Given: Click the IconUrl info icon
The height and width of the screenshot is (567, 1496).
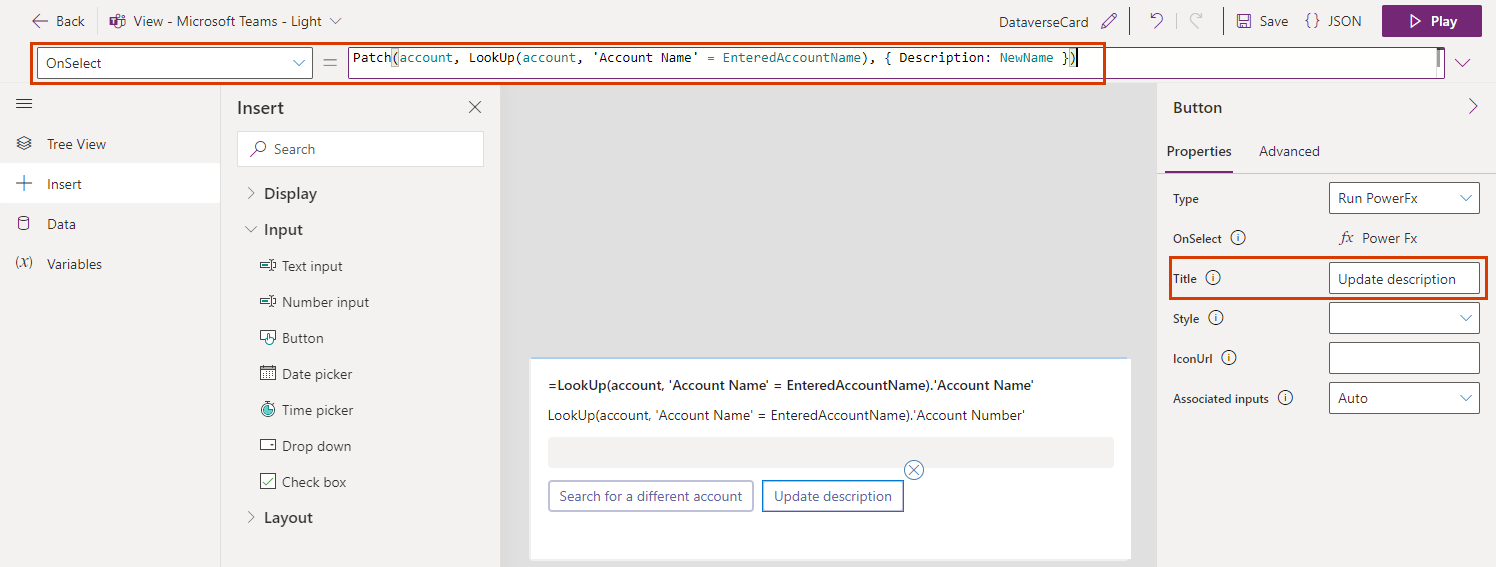Looking at the screenshot, I should pos(1229,358).
